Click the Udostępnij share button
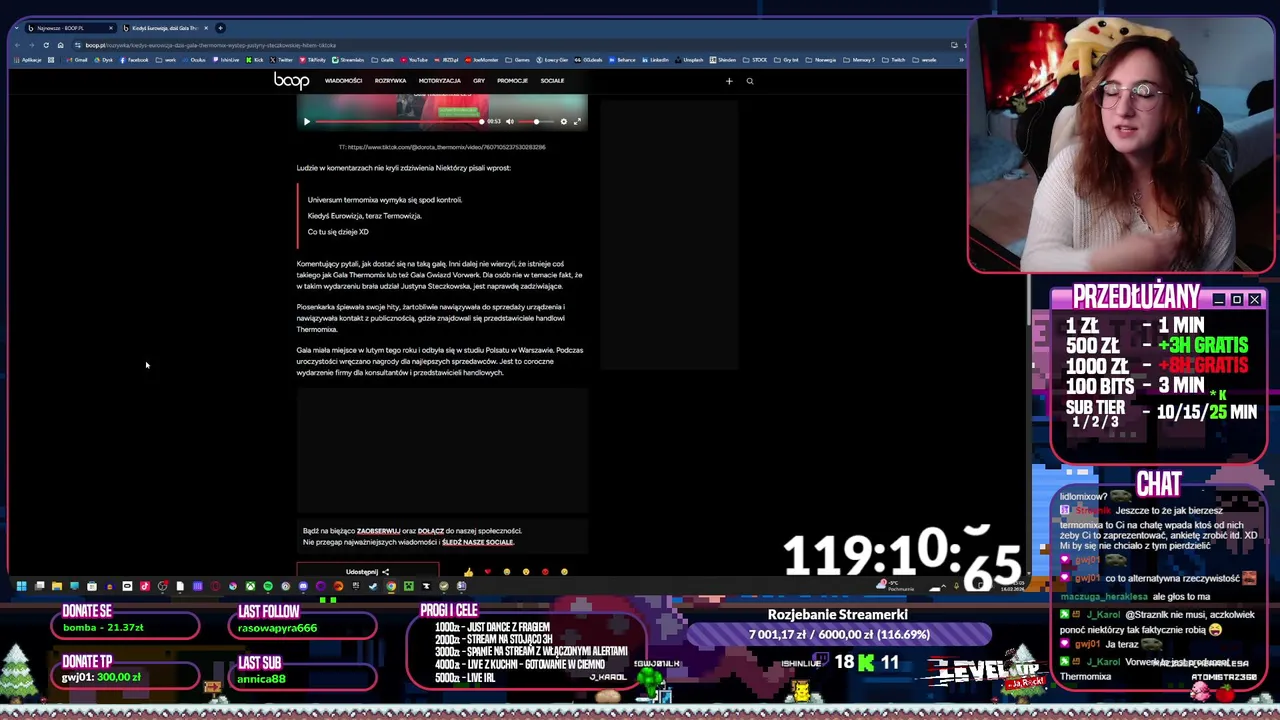 (x=367, y=572)
